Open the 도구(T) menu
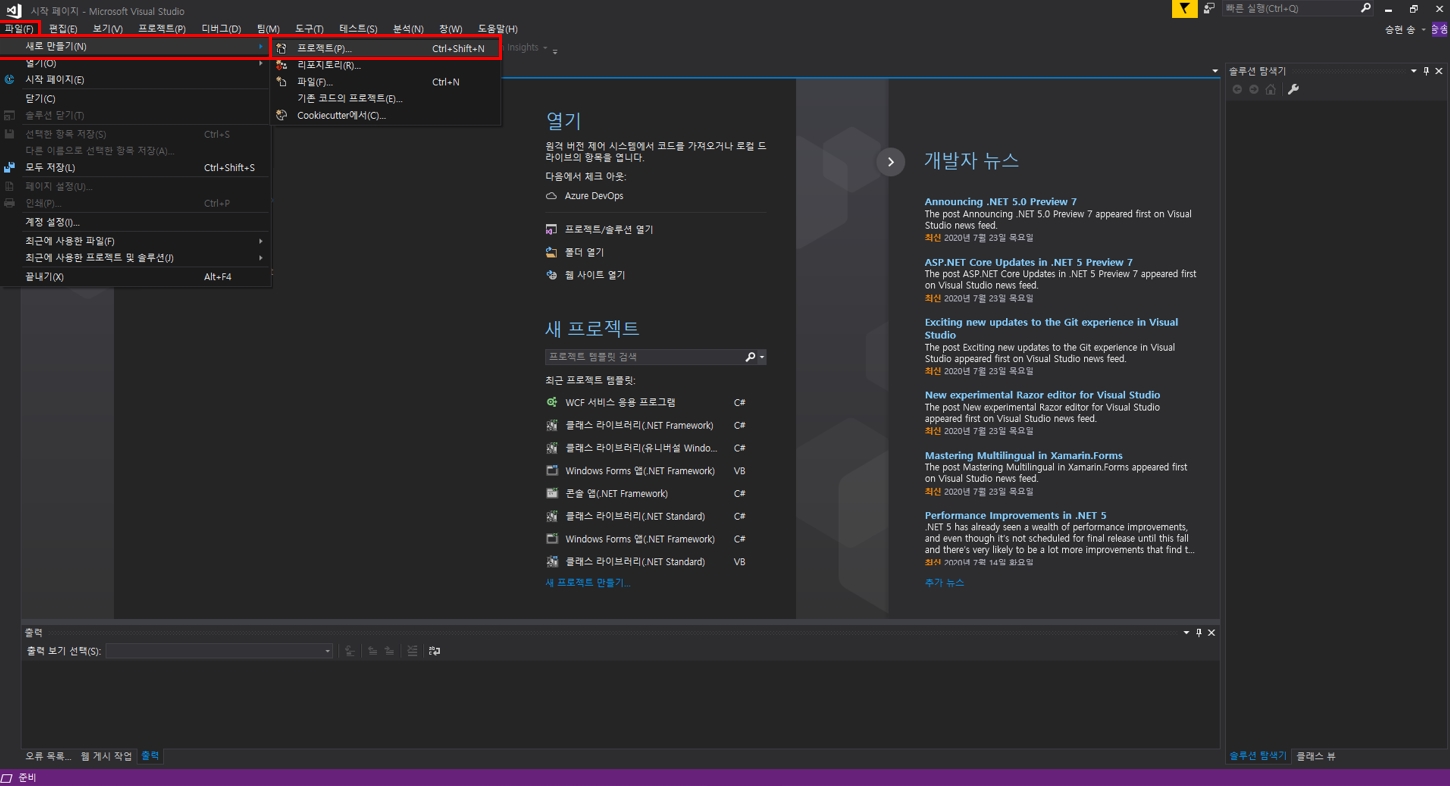 click(309, 29)
